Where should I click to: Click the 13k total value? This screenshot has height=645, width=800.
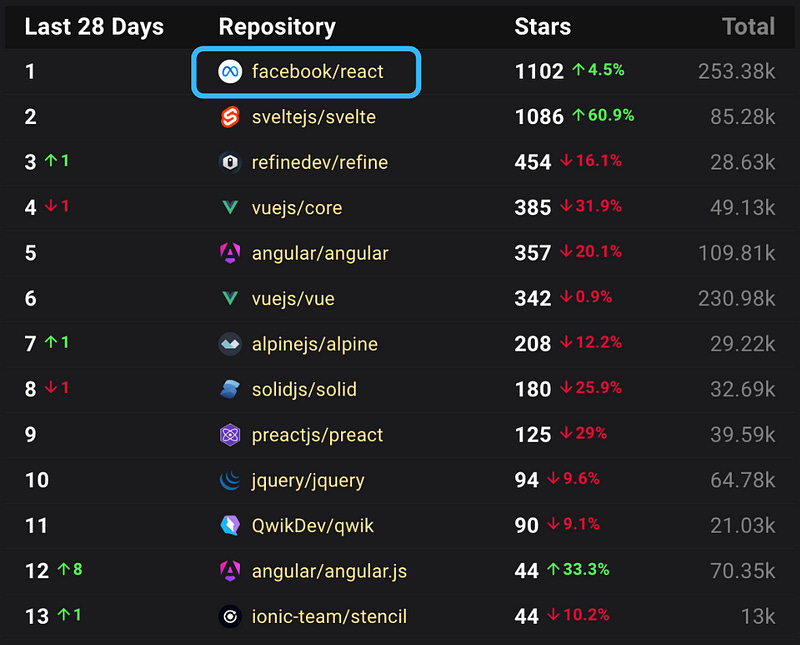tap(758, 616)
